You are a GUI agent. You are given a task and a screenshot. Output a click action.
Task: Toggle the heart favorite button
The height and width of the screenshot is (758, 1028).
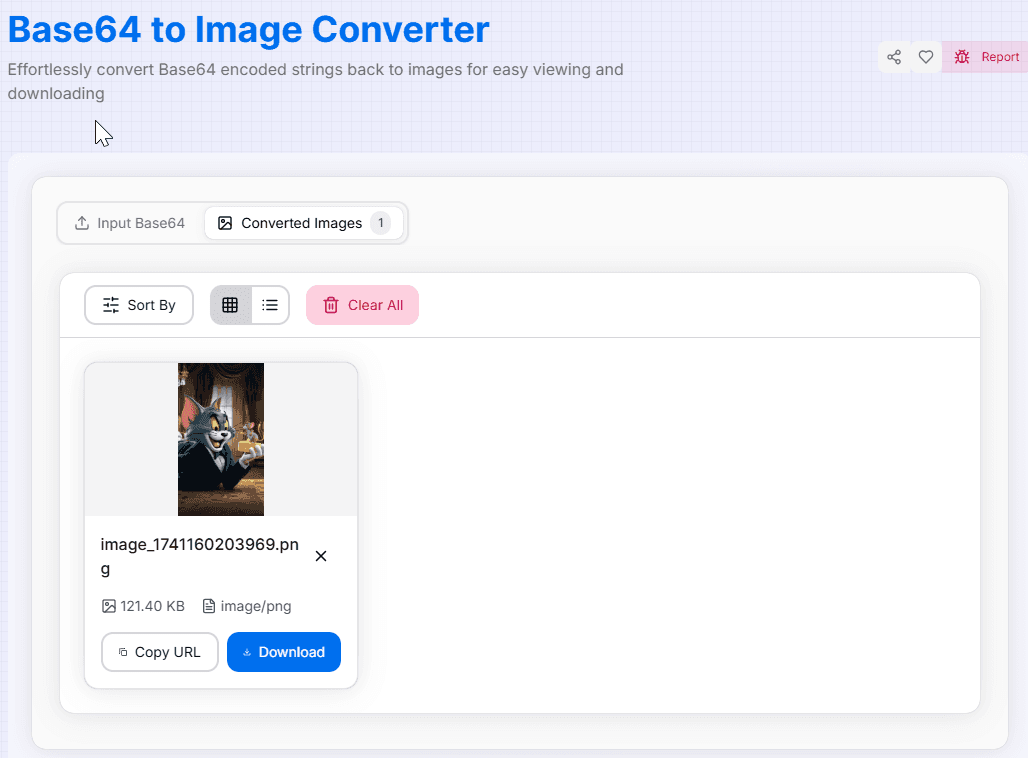click(925, 57)
